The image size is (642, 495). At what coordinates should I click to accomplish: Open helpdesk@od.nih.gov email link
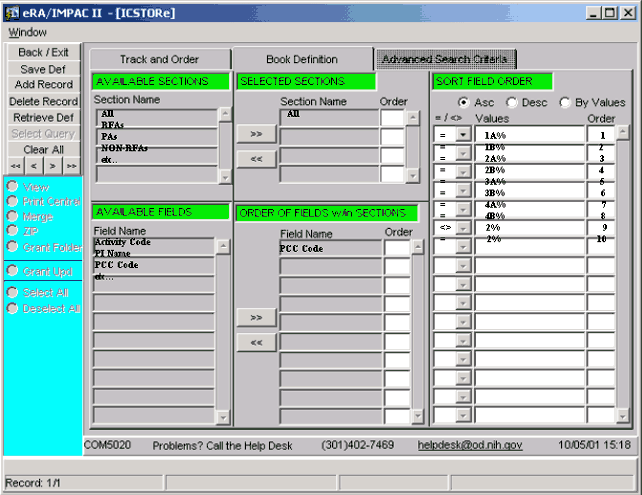tap(470, 445)
